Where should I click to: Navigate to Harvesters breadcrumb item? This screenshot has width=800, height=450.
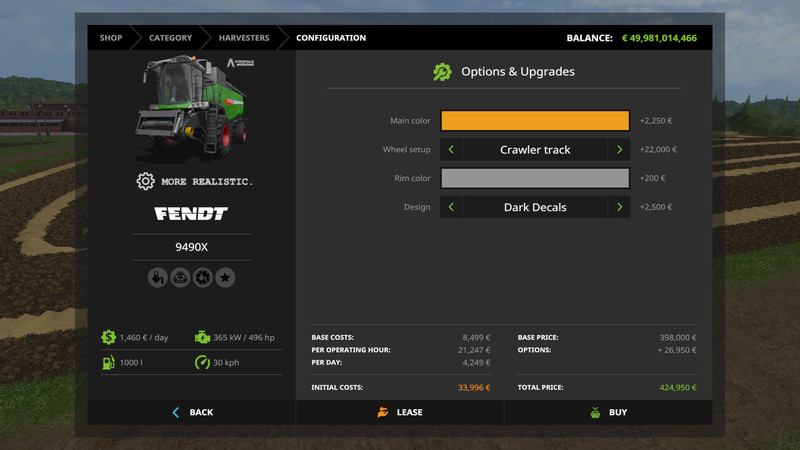tap(244, 38)
